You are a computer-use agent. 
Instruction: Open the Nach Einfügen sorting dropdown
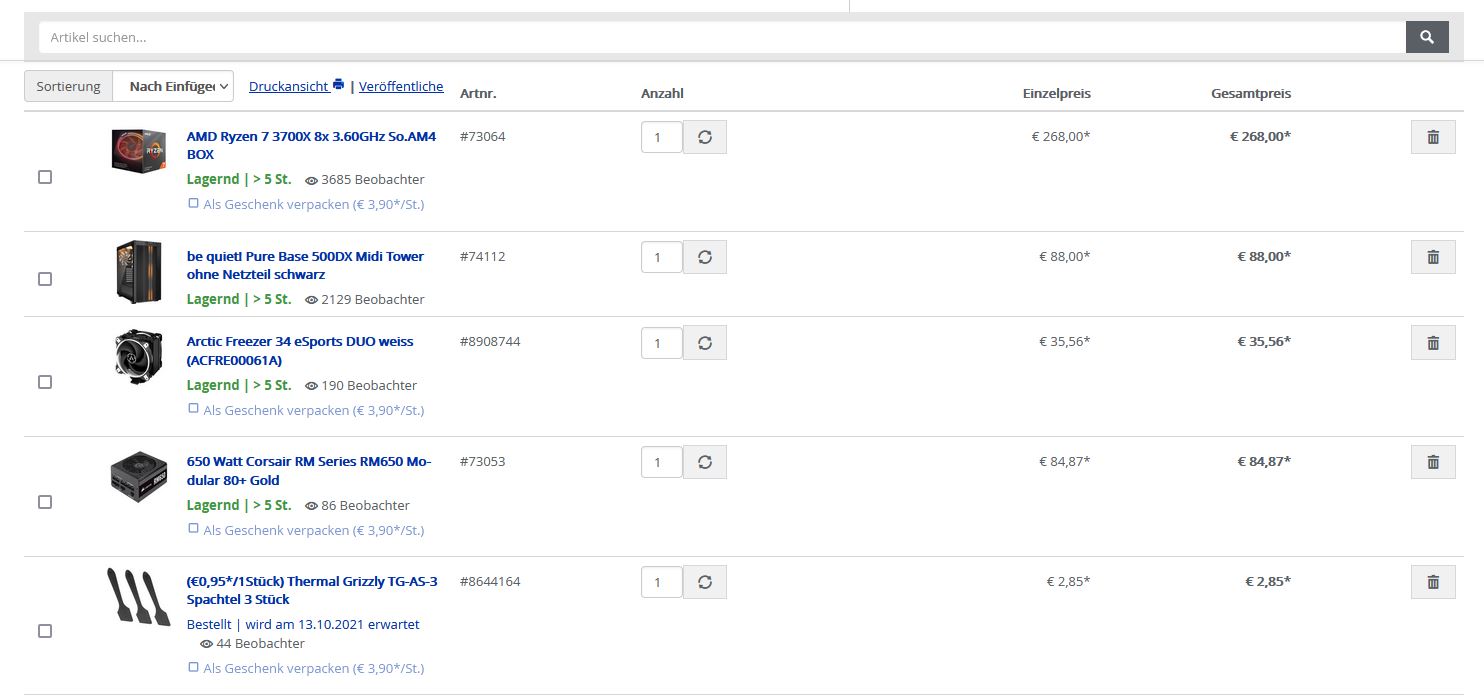[173, 86]
